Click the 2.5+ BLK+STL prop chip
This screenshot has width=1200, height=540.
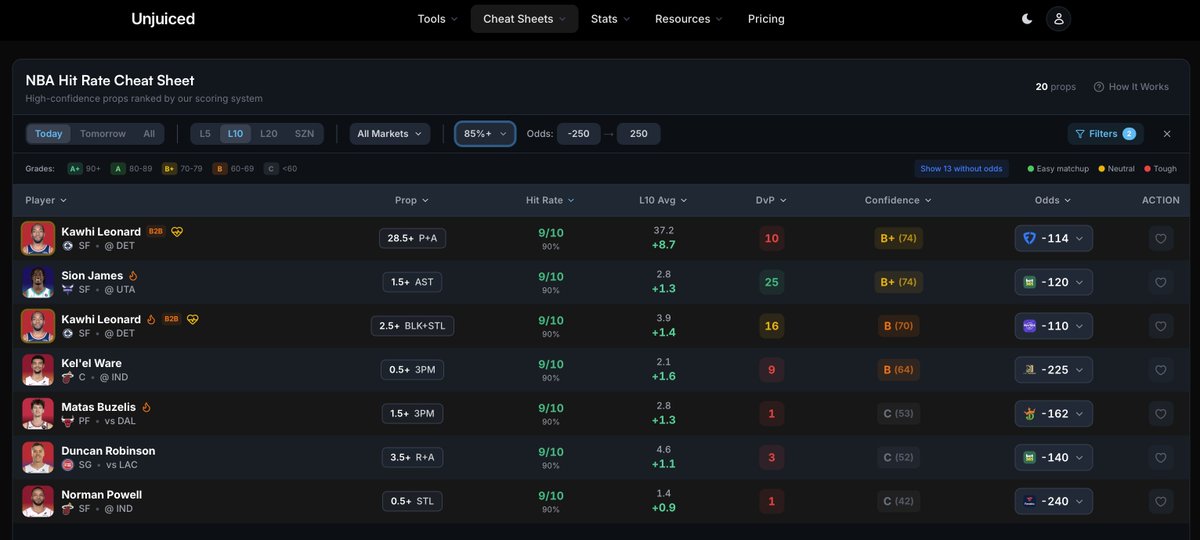point(412,326)
